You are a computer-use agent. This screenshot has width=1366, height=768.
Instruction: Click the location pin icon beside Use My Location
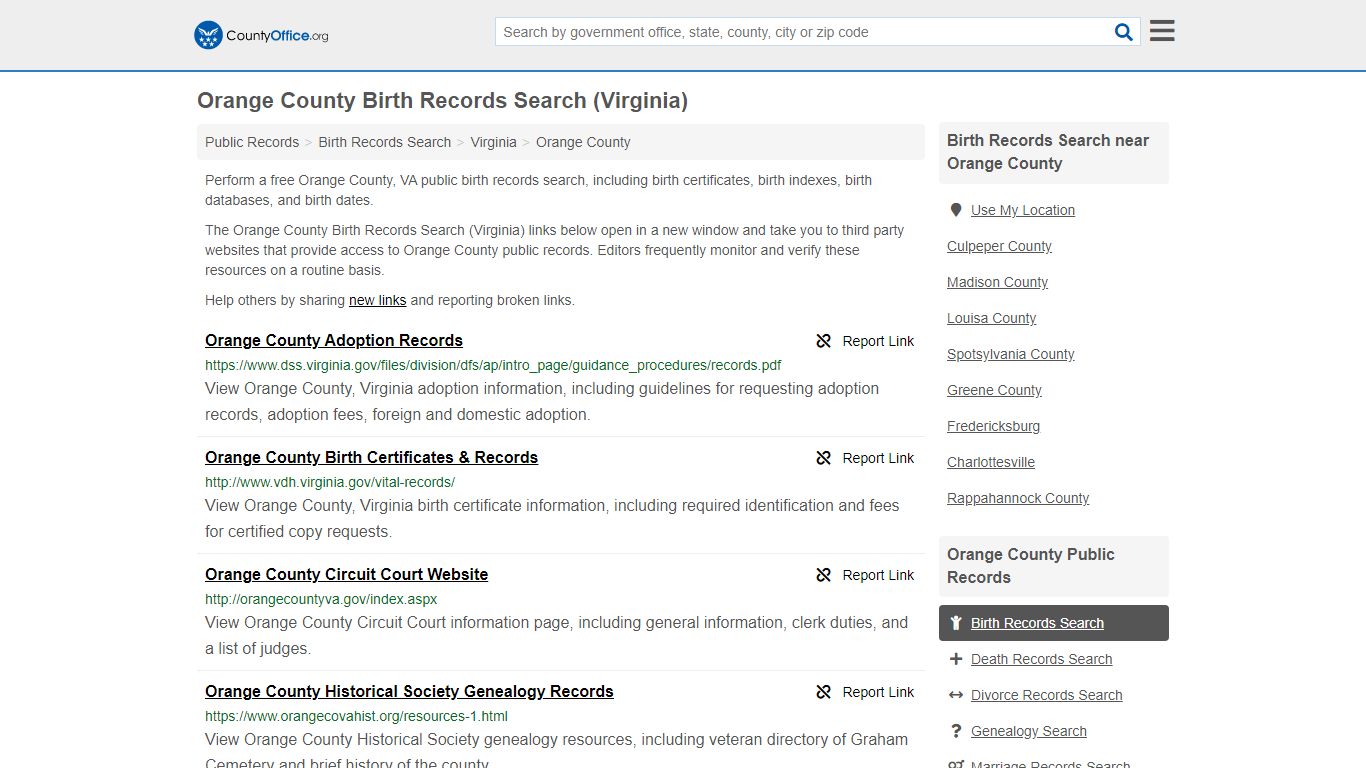(x=956, y=210)
